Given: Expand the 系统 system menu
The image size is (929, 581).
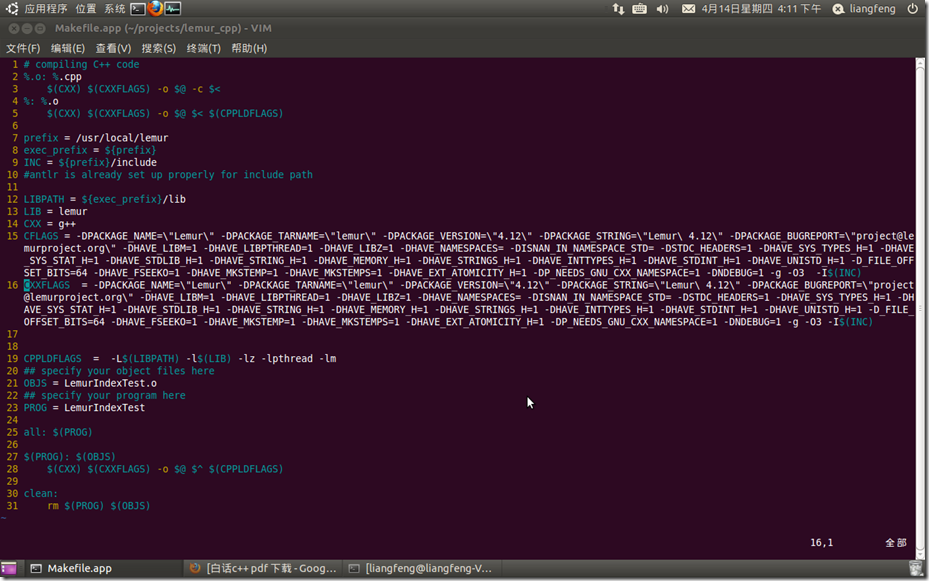Looking at the screenshot, I should [115, 9].
